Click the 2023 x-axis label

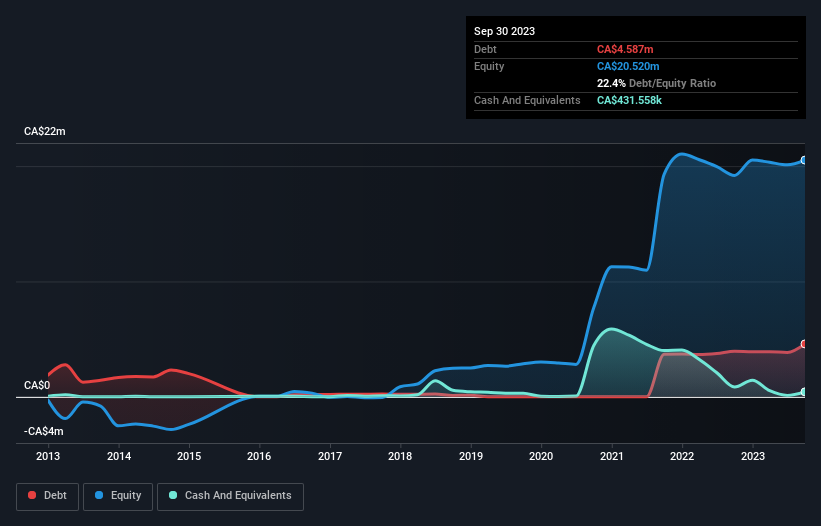coord(753,456)
